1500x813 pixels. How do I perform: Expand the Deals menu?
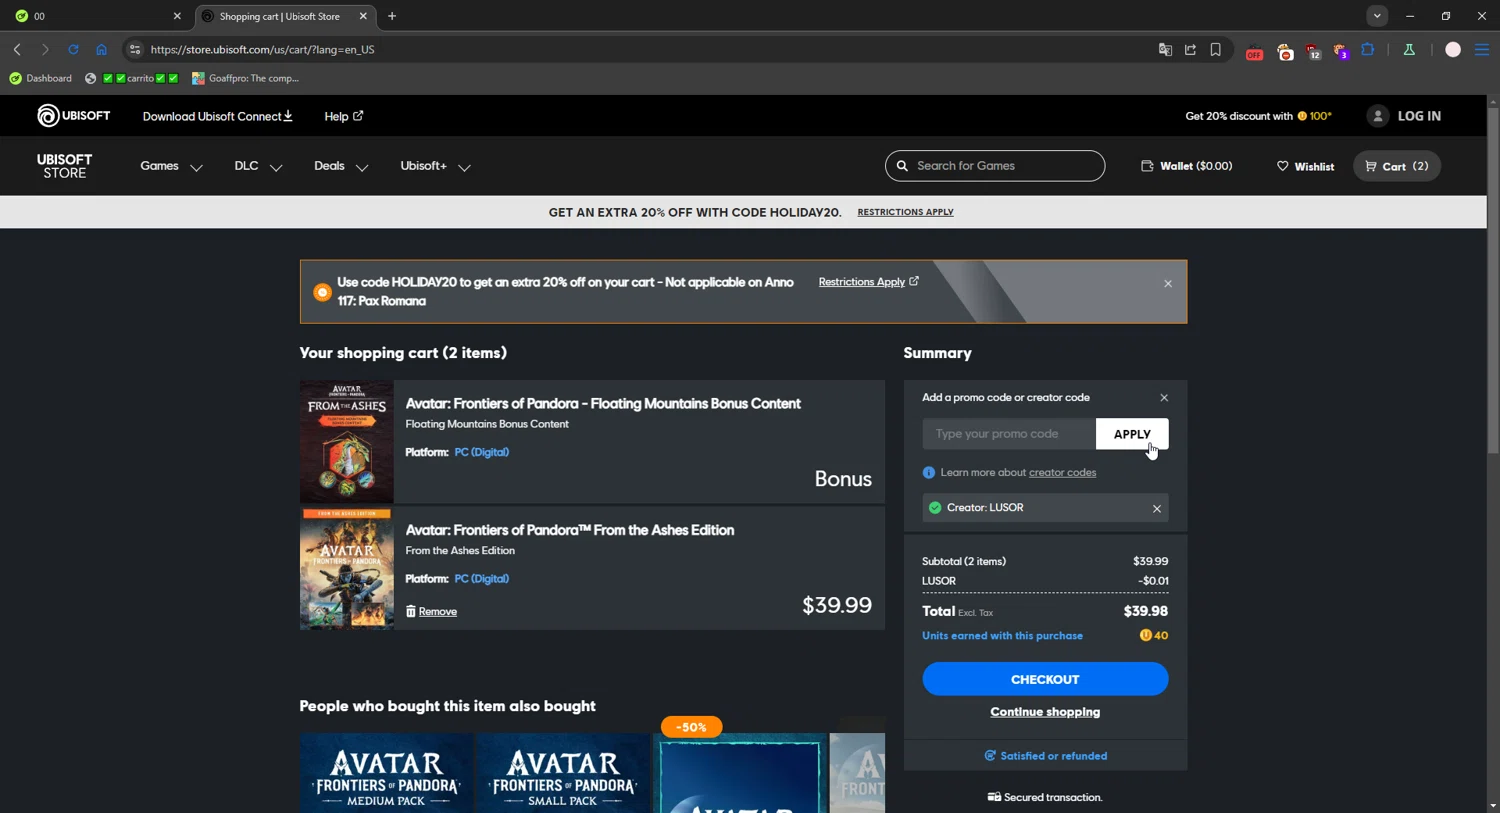tap(341, 166)
